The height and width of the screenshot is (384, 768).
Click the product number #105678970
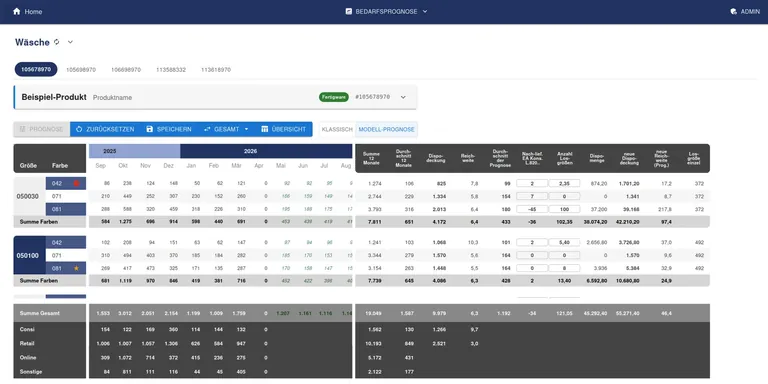click(x=373, y=97)
